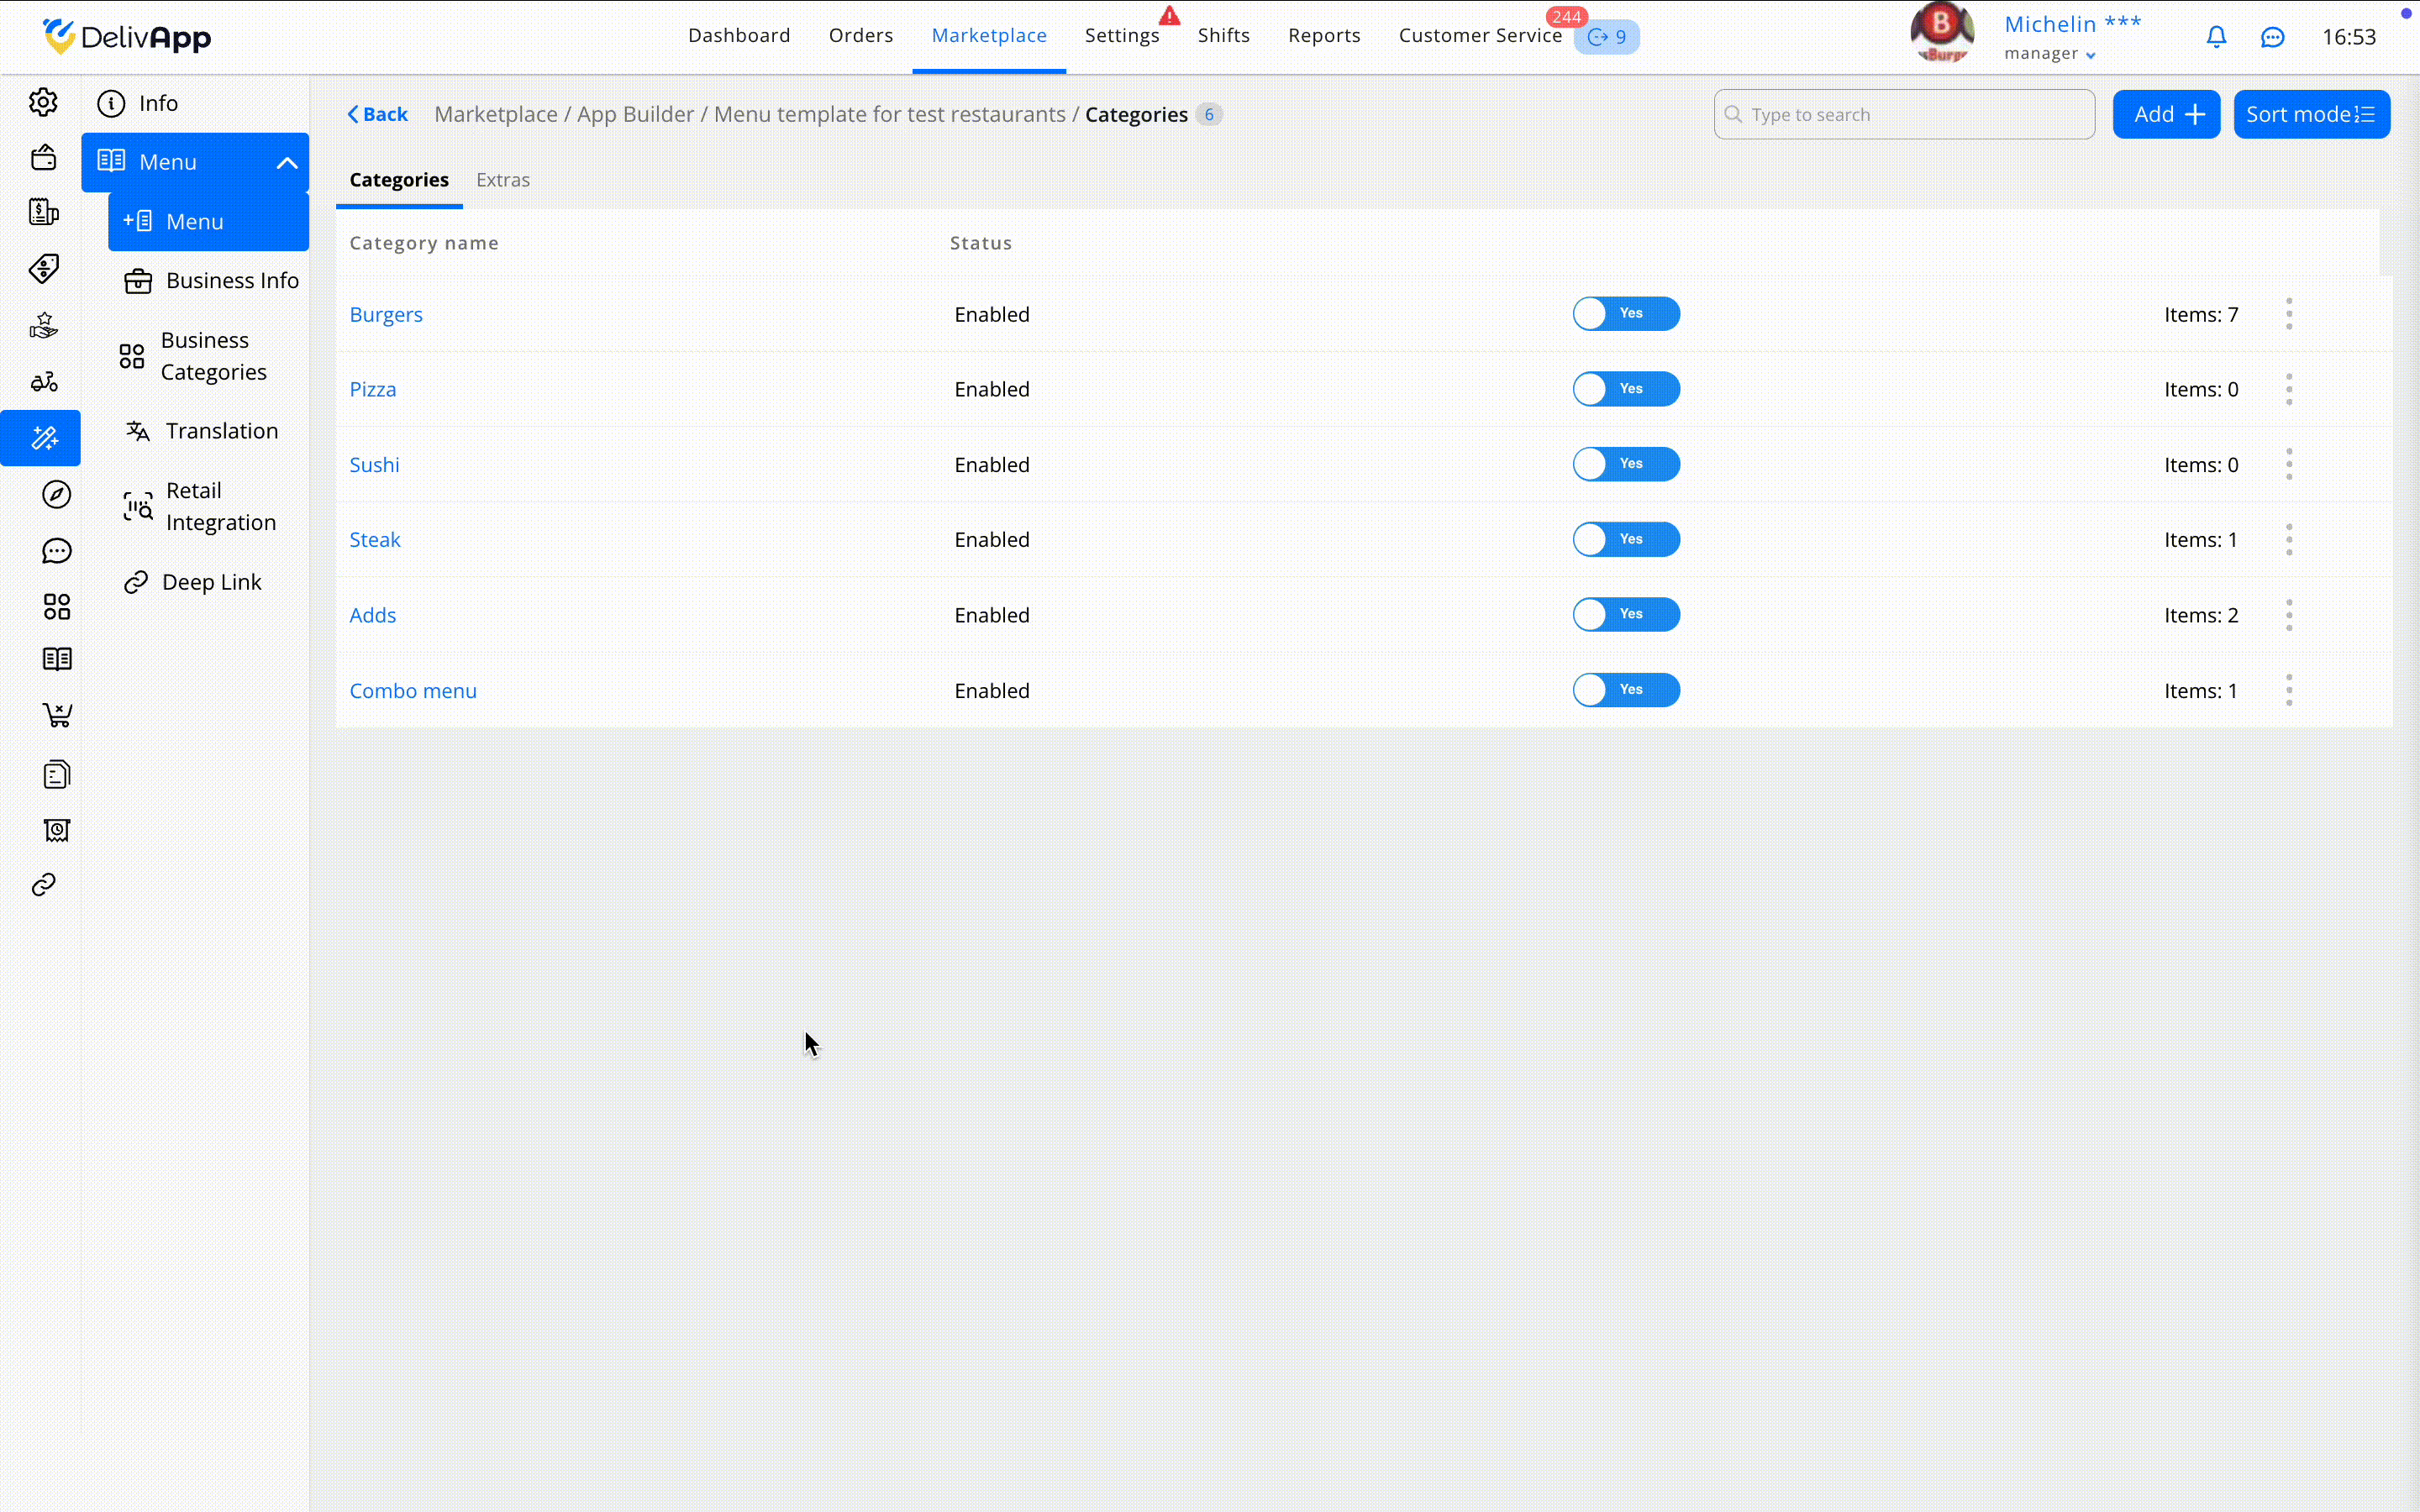Image resolution: width=2420 pixels, height=1512 pixels.
Task: Disable the Sushi category toggle
Action: click(1626, 464)
